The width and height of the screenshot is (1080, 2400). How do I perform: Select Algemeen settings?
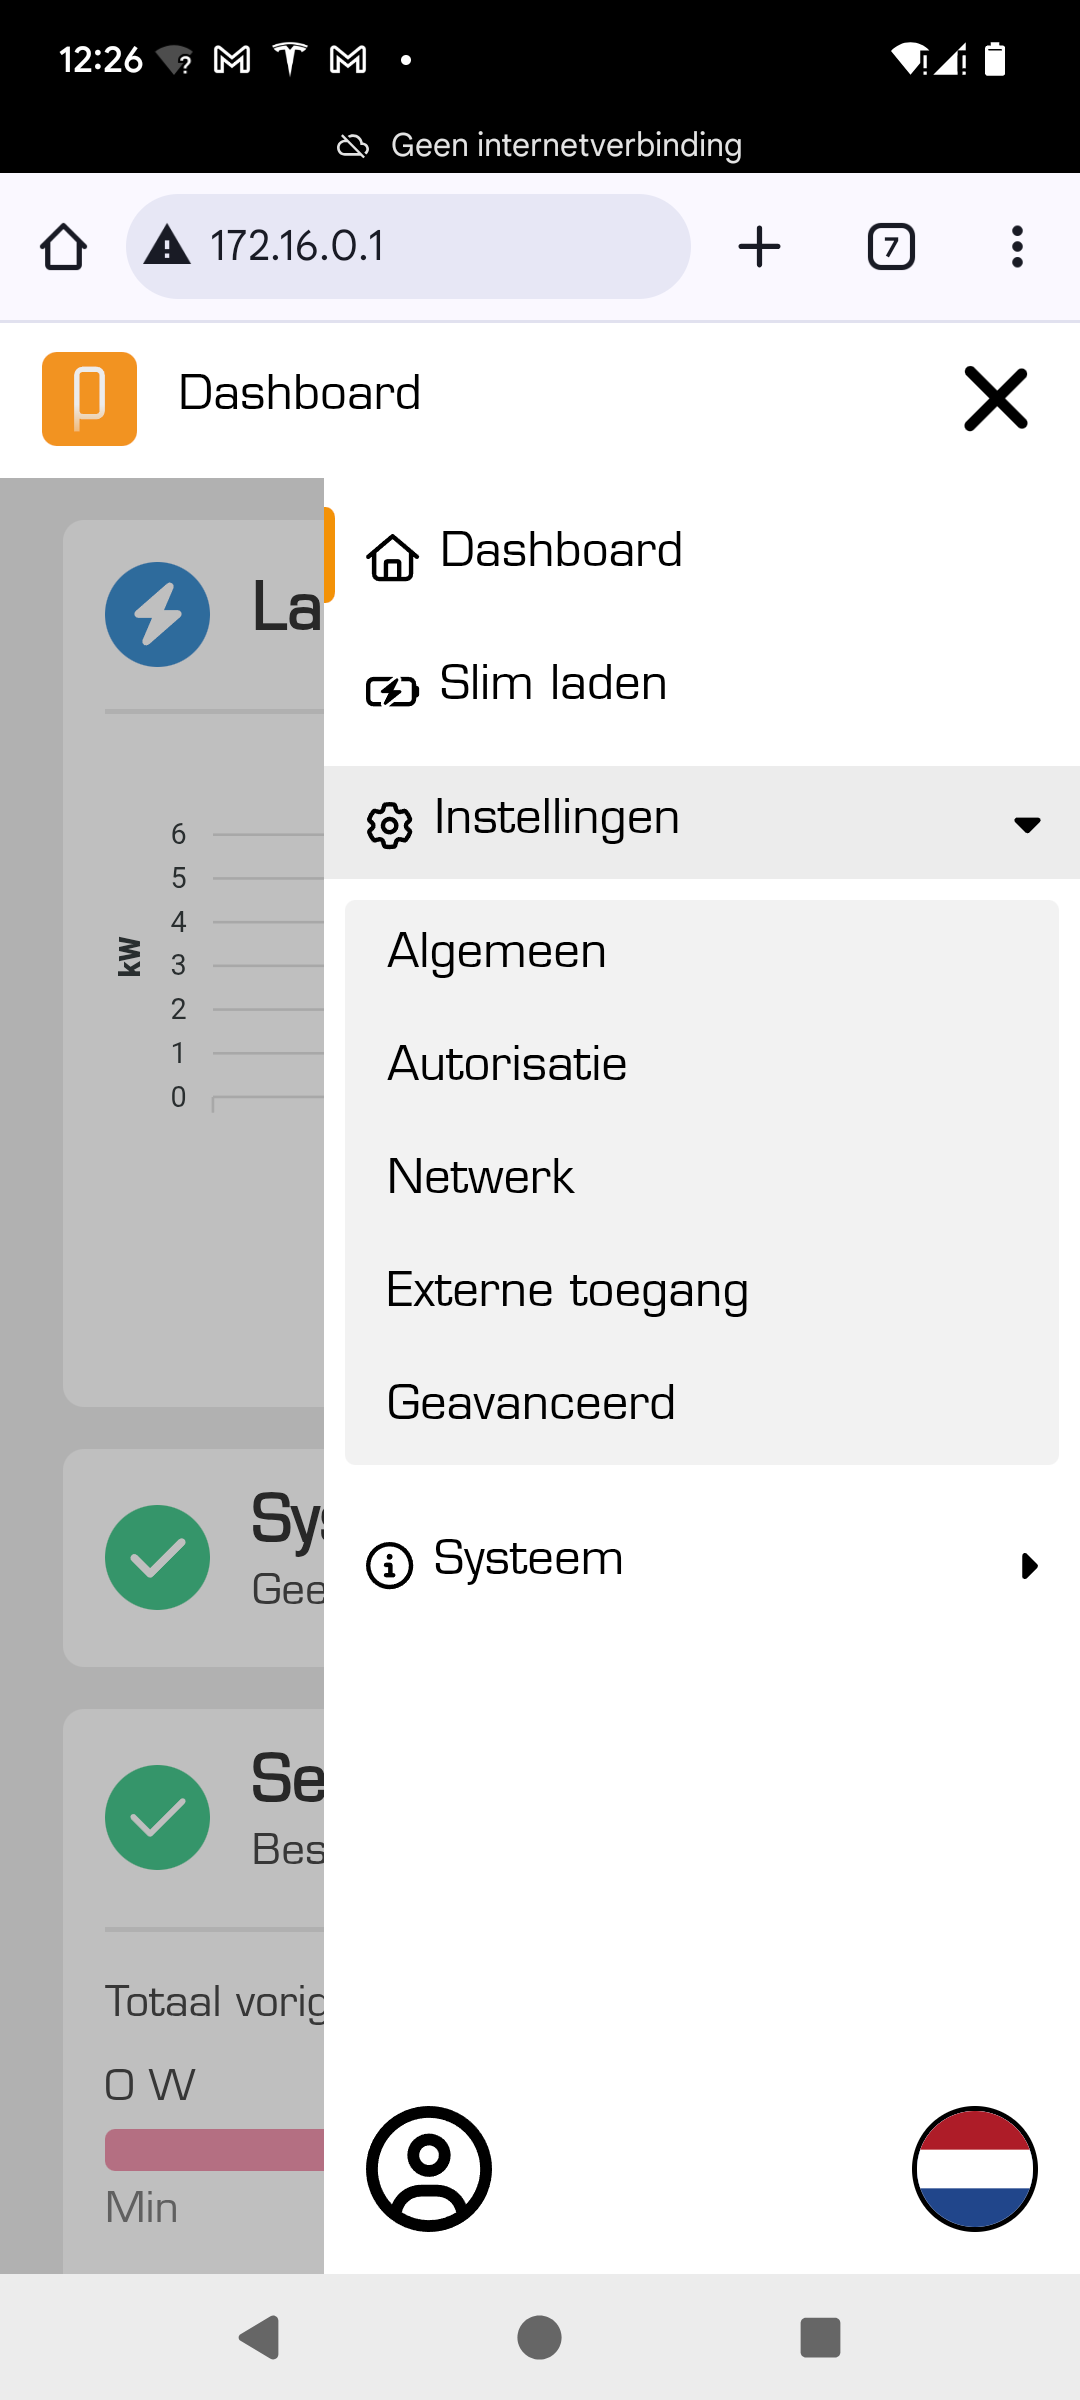tap(497, 951)
